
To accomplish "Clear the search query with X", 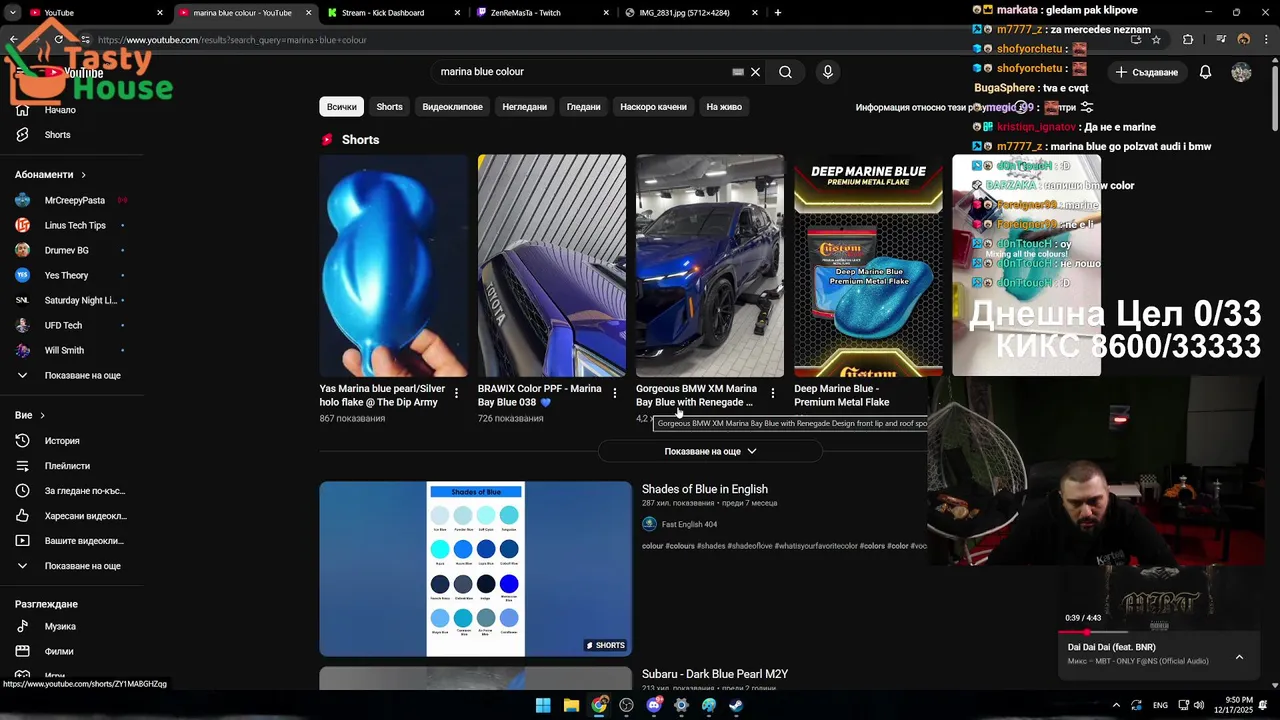I will point(756,72).
